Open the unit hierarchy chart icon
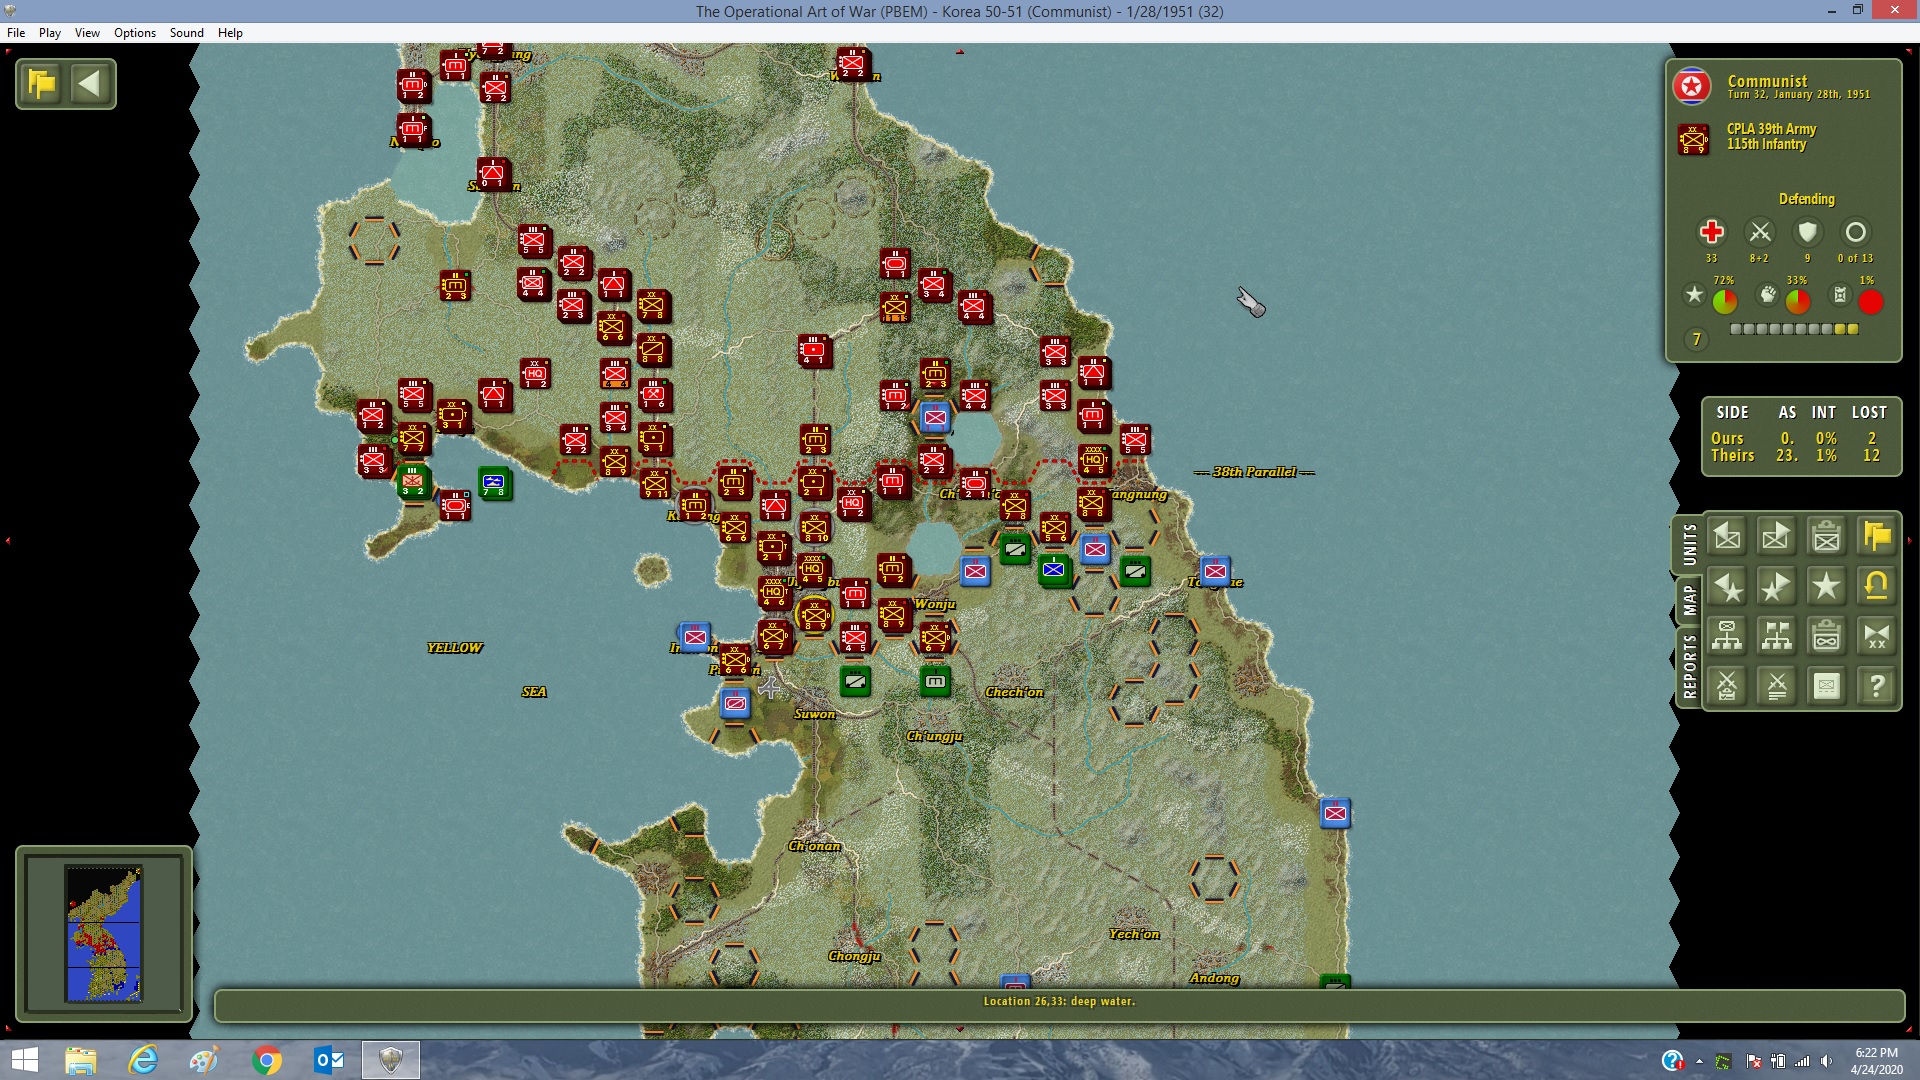 click(1727, 636)
